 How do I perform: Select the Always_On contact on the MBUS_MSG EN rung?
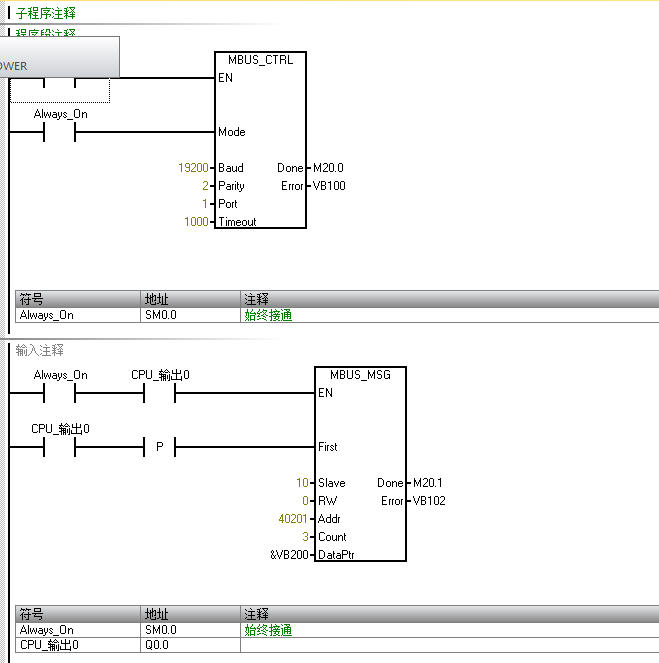60,393
